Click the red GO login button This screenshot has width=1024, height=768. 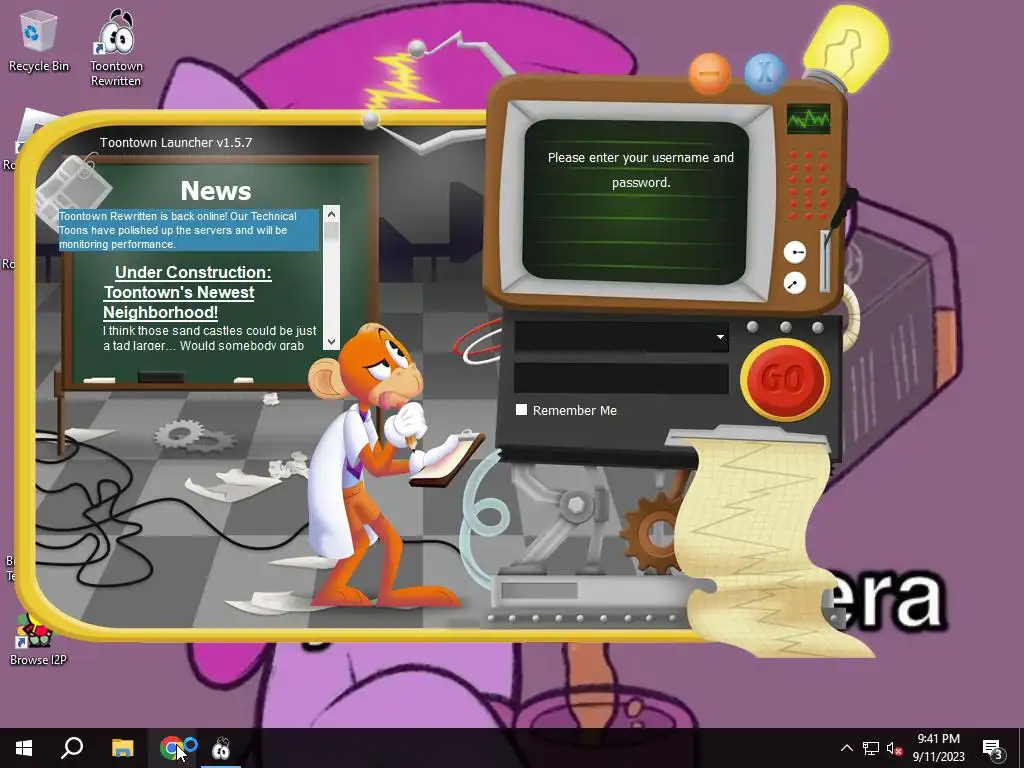[x=784, y=379]
